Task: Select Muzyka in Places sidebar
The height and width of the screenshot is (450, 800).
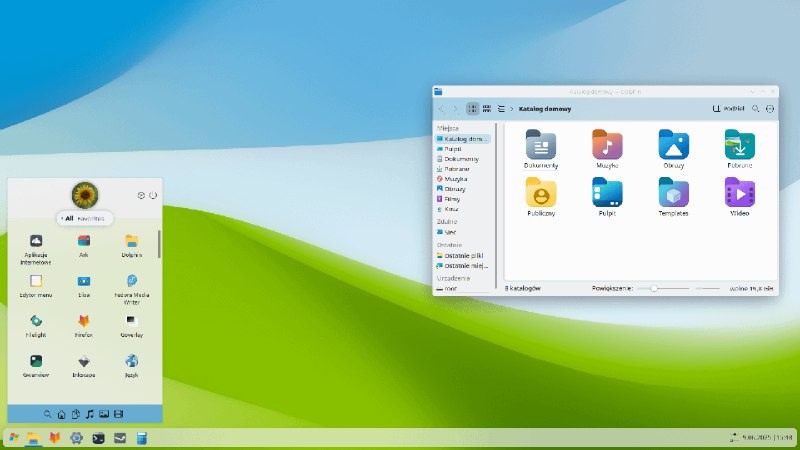Action: (463, 179)
